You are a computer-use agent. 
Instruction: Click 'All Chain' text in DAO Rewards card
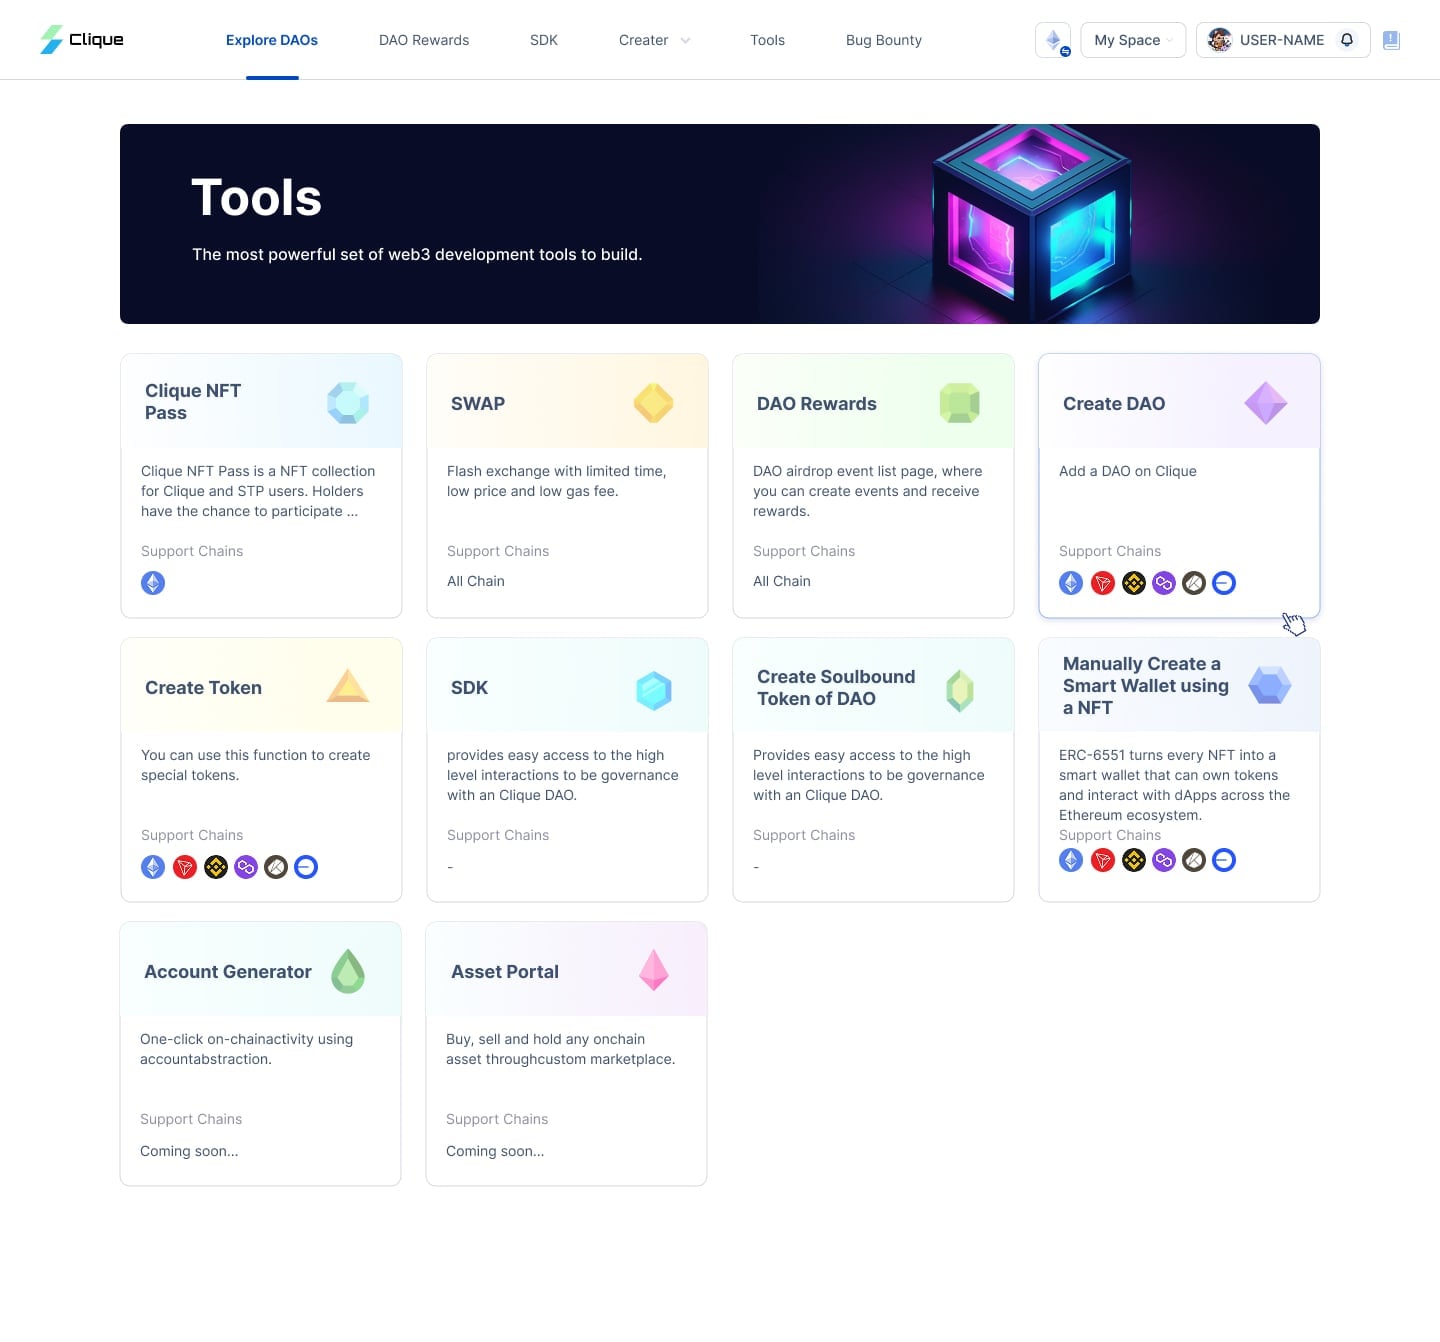[x=782, y=581]
